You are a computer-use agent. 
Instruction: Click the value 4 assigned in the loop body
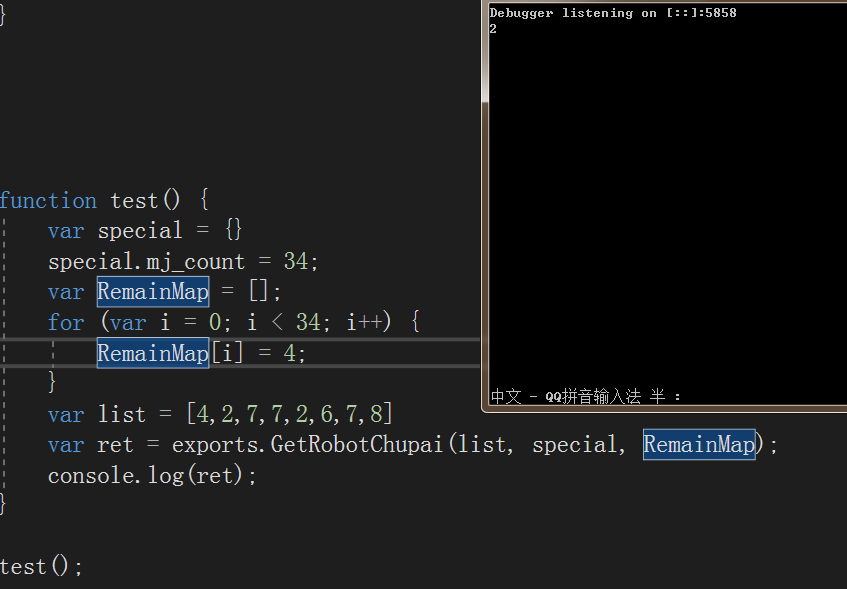[290, 353]
